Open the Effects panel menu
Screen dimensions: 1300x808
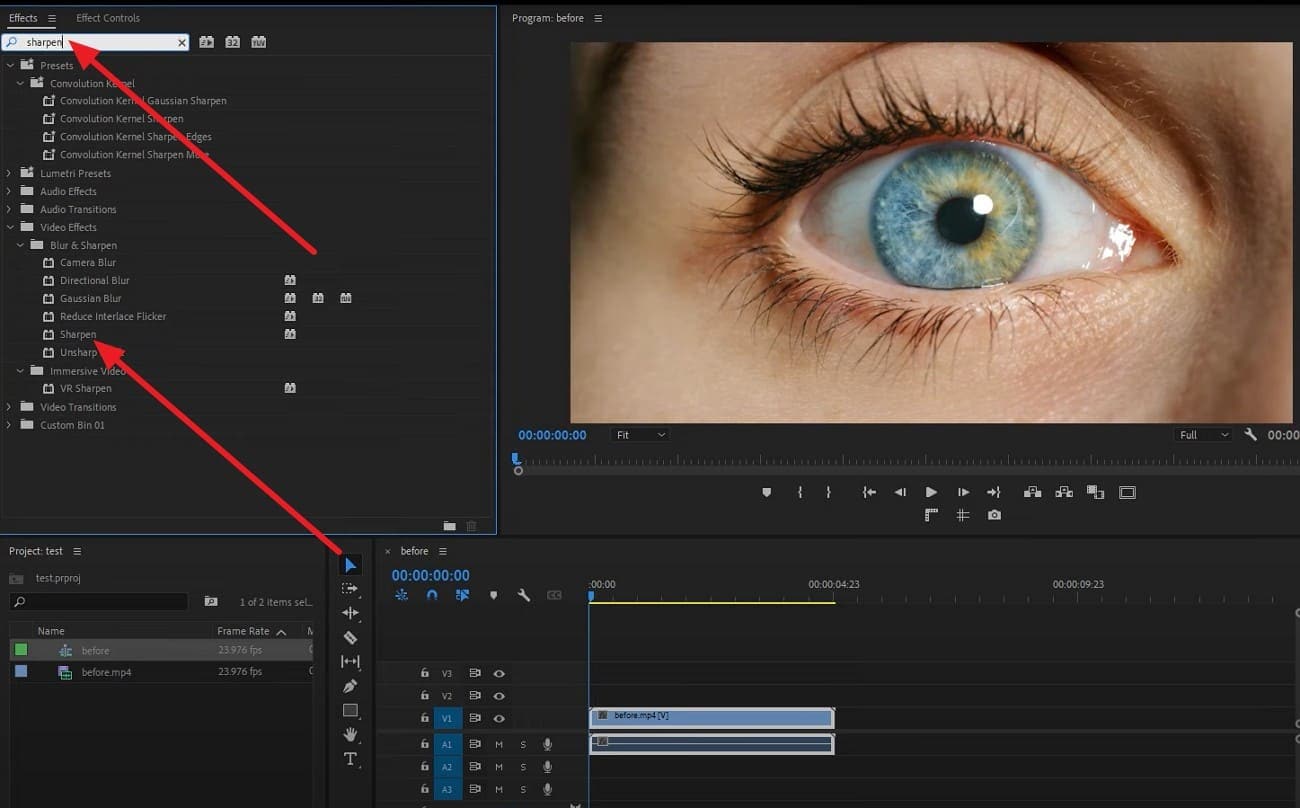point(52,18)
